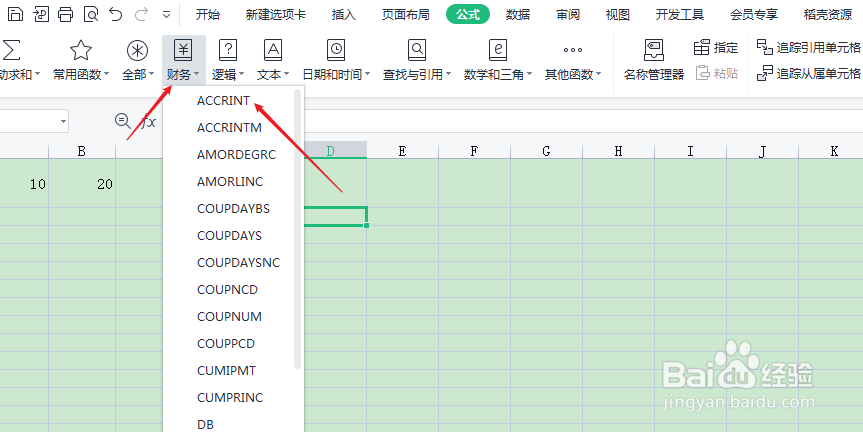Click the 指定 create names button
The width and height of the screenshot is (863, 432).
pyautogui.click(x=715, y=47)
